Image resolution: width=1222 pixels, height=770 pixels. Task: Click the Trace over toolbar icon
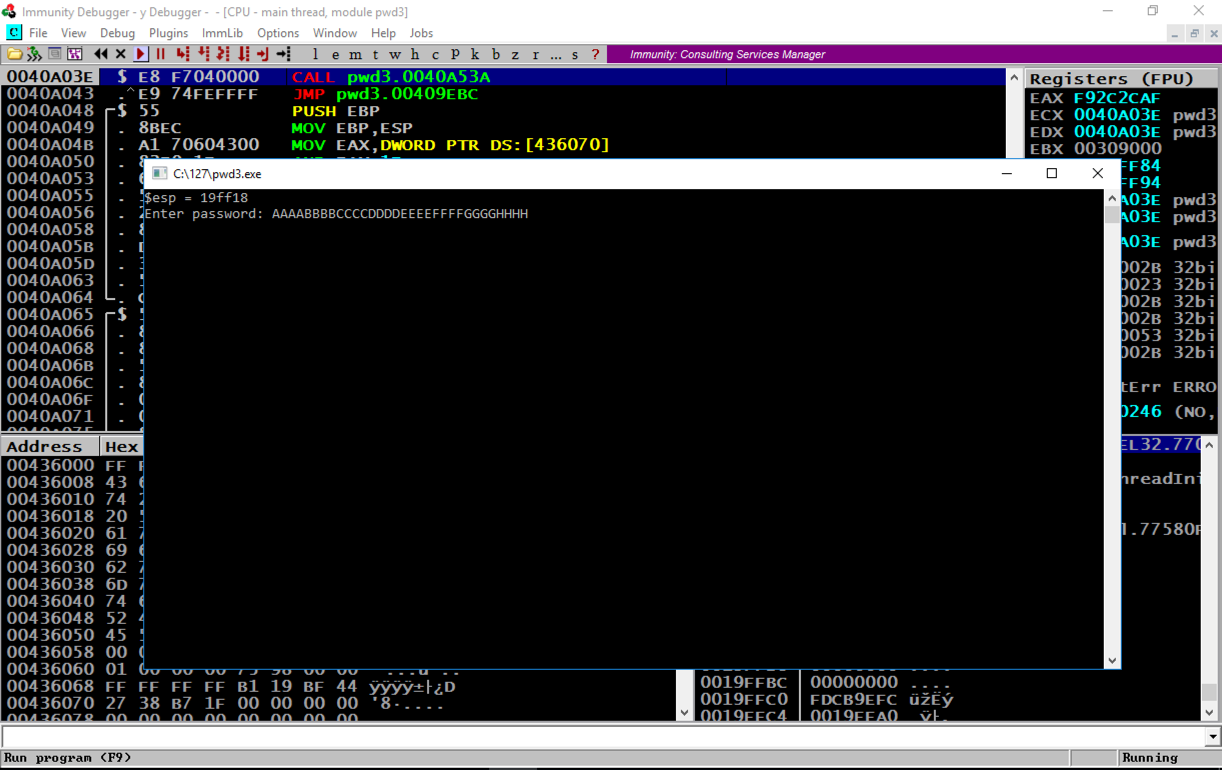[x=243, y=54]
